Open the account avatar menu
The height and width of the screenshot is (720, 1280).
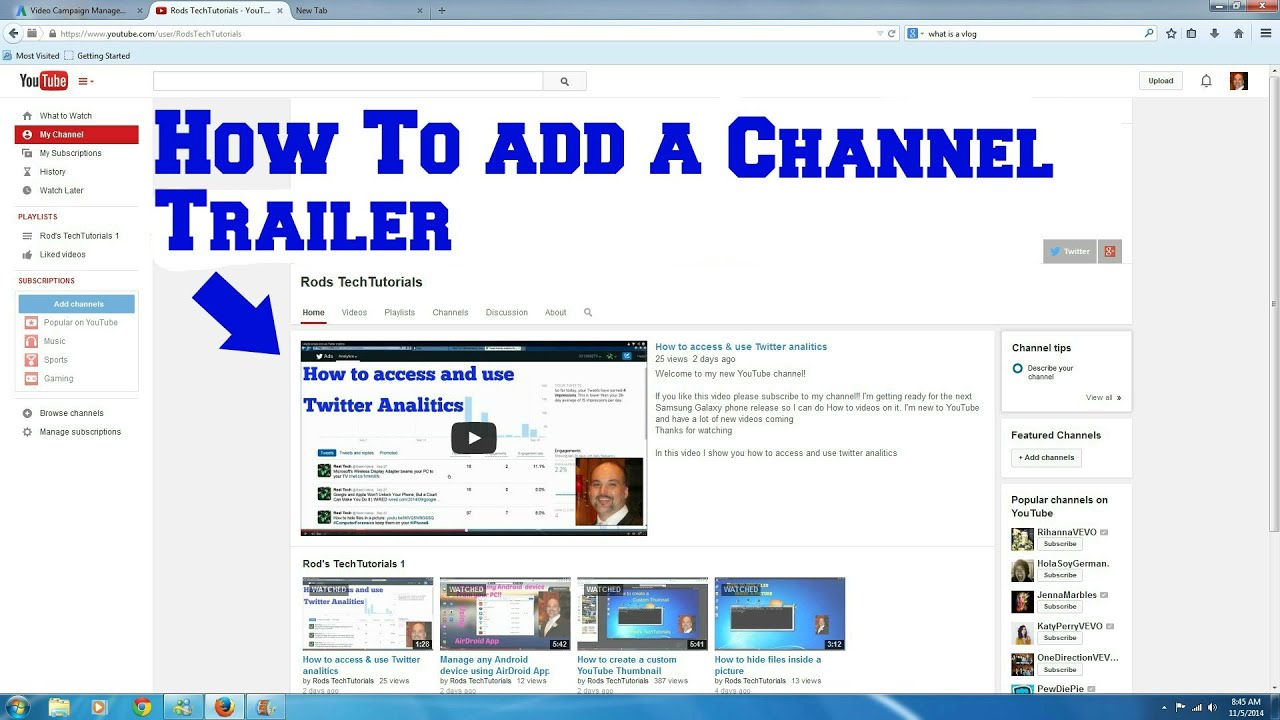coord(1238,81)
